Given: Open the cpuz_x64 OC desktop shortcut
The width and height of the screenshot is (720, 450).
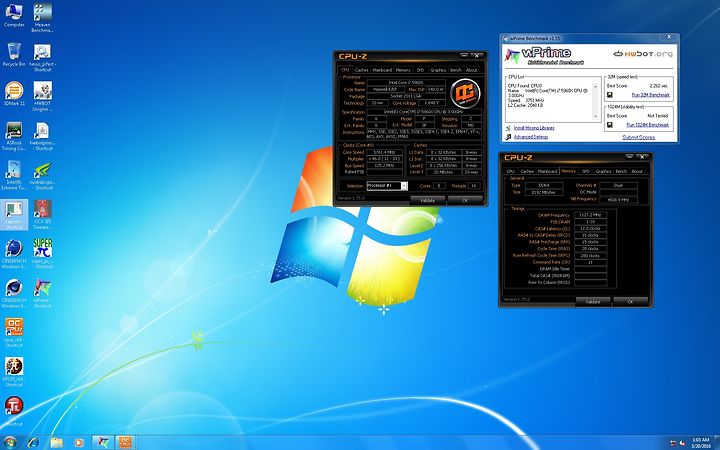Looking at the screenshot, I should [14, 332].
